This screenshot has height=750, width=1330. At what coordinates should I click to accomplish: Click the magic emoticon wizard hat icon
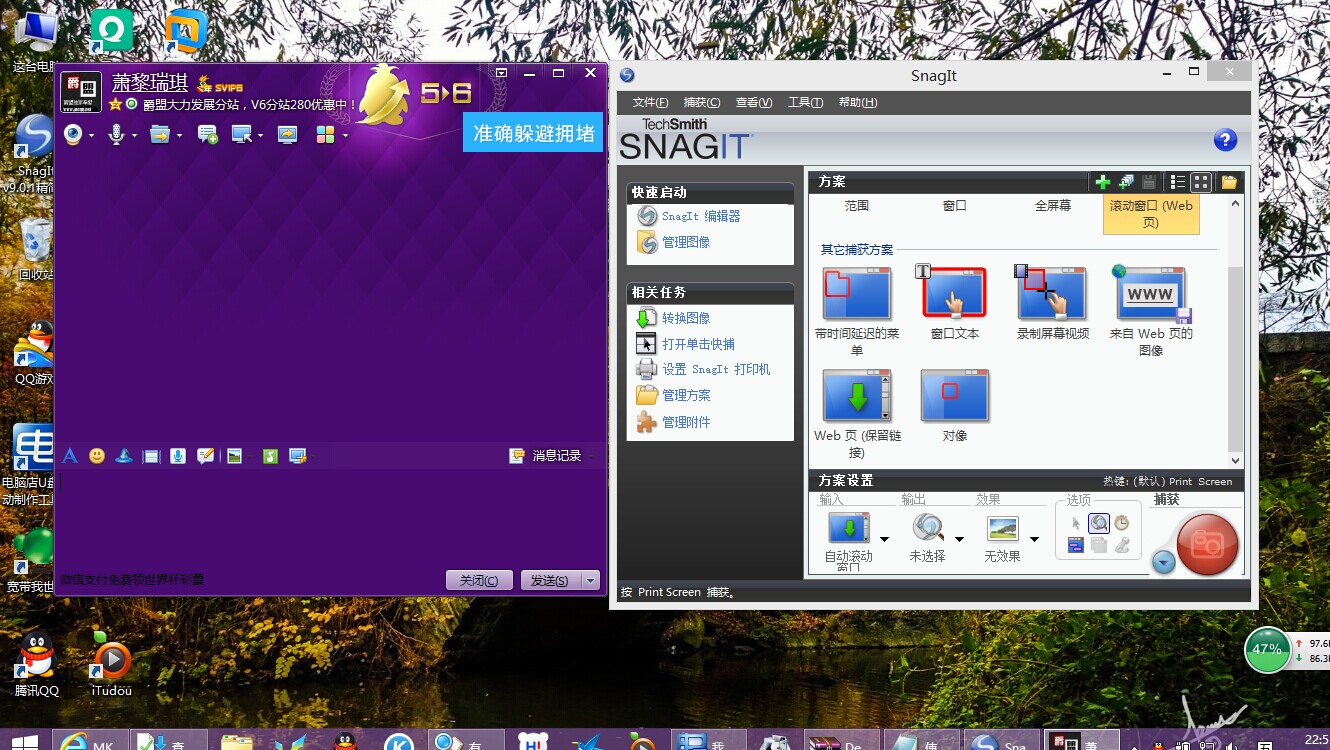(x=124, y=456)
